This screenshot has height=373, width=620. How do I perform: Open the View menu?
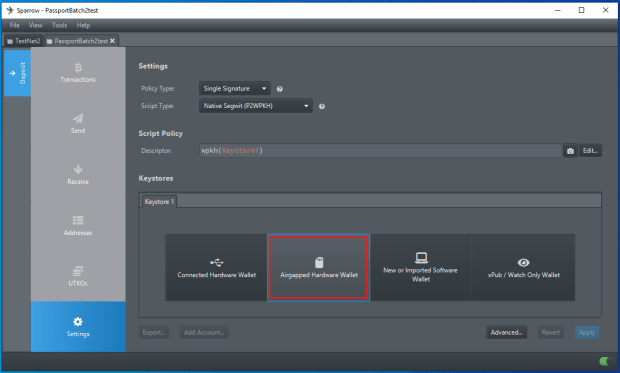(x=35, y=25)
